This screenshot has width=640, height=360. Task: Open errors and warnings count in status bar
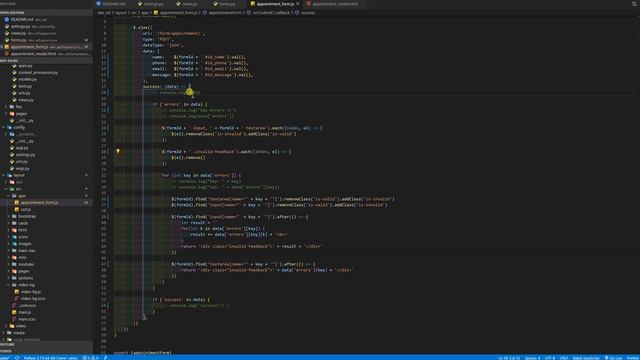[x=91, y=358]
